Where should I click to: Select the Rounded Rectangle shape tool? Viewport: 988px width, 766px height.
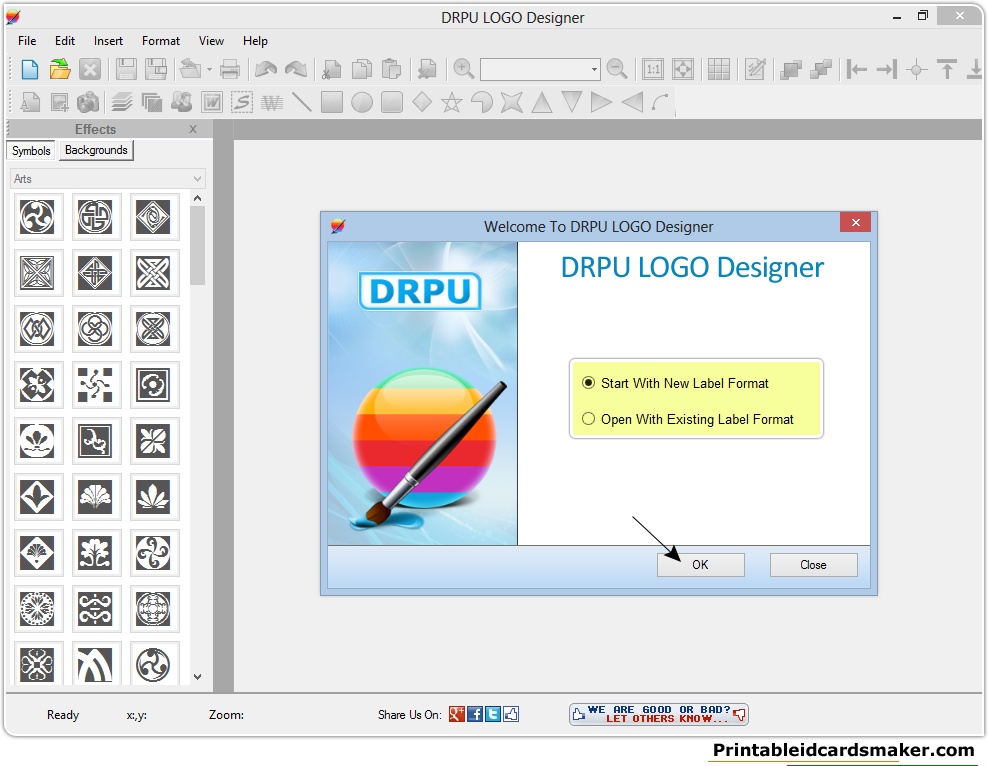click(392, 102)
